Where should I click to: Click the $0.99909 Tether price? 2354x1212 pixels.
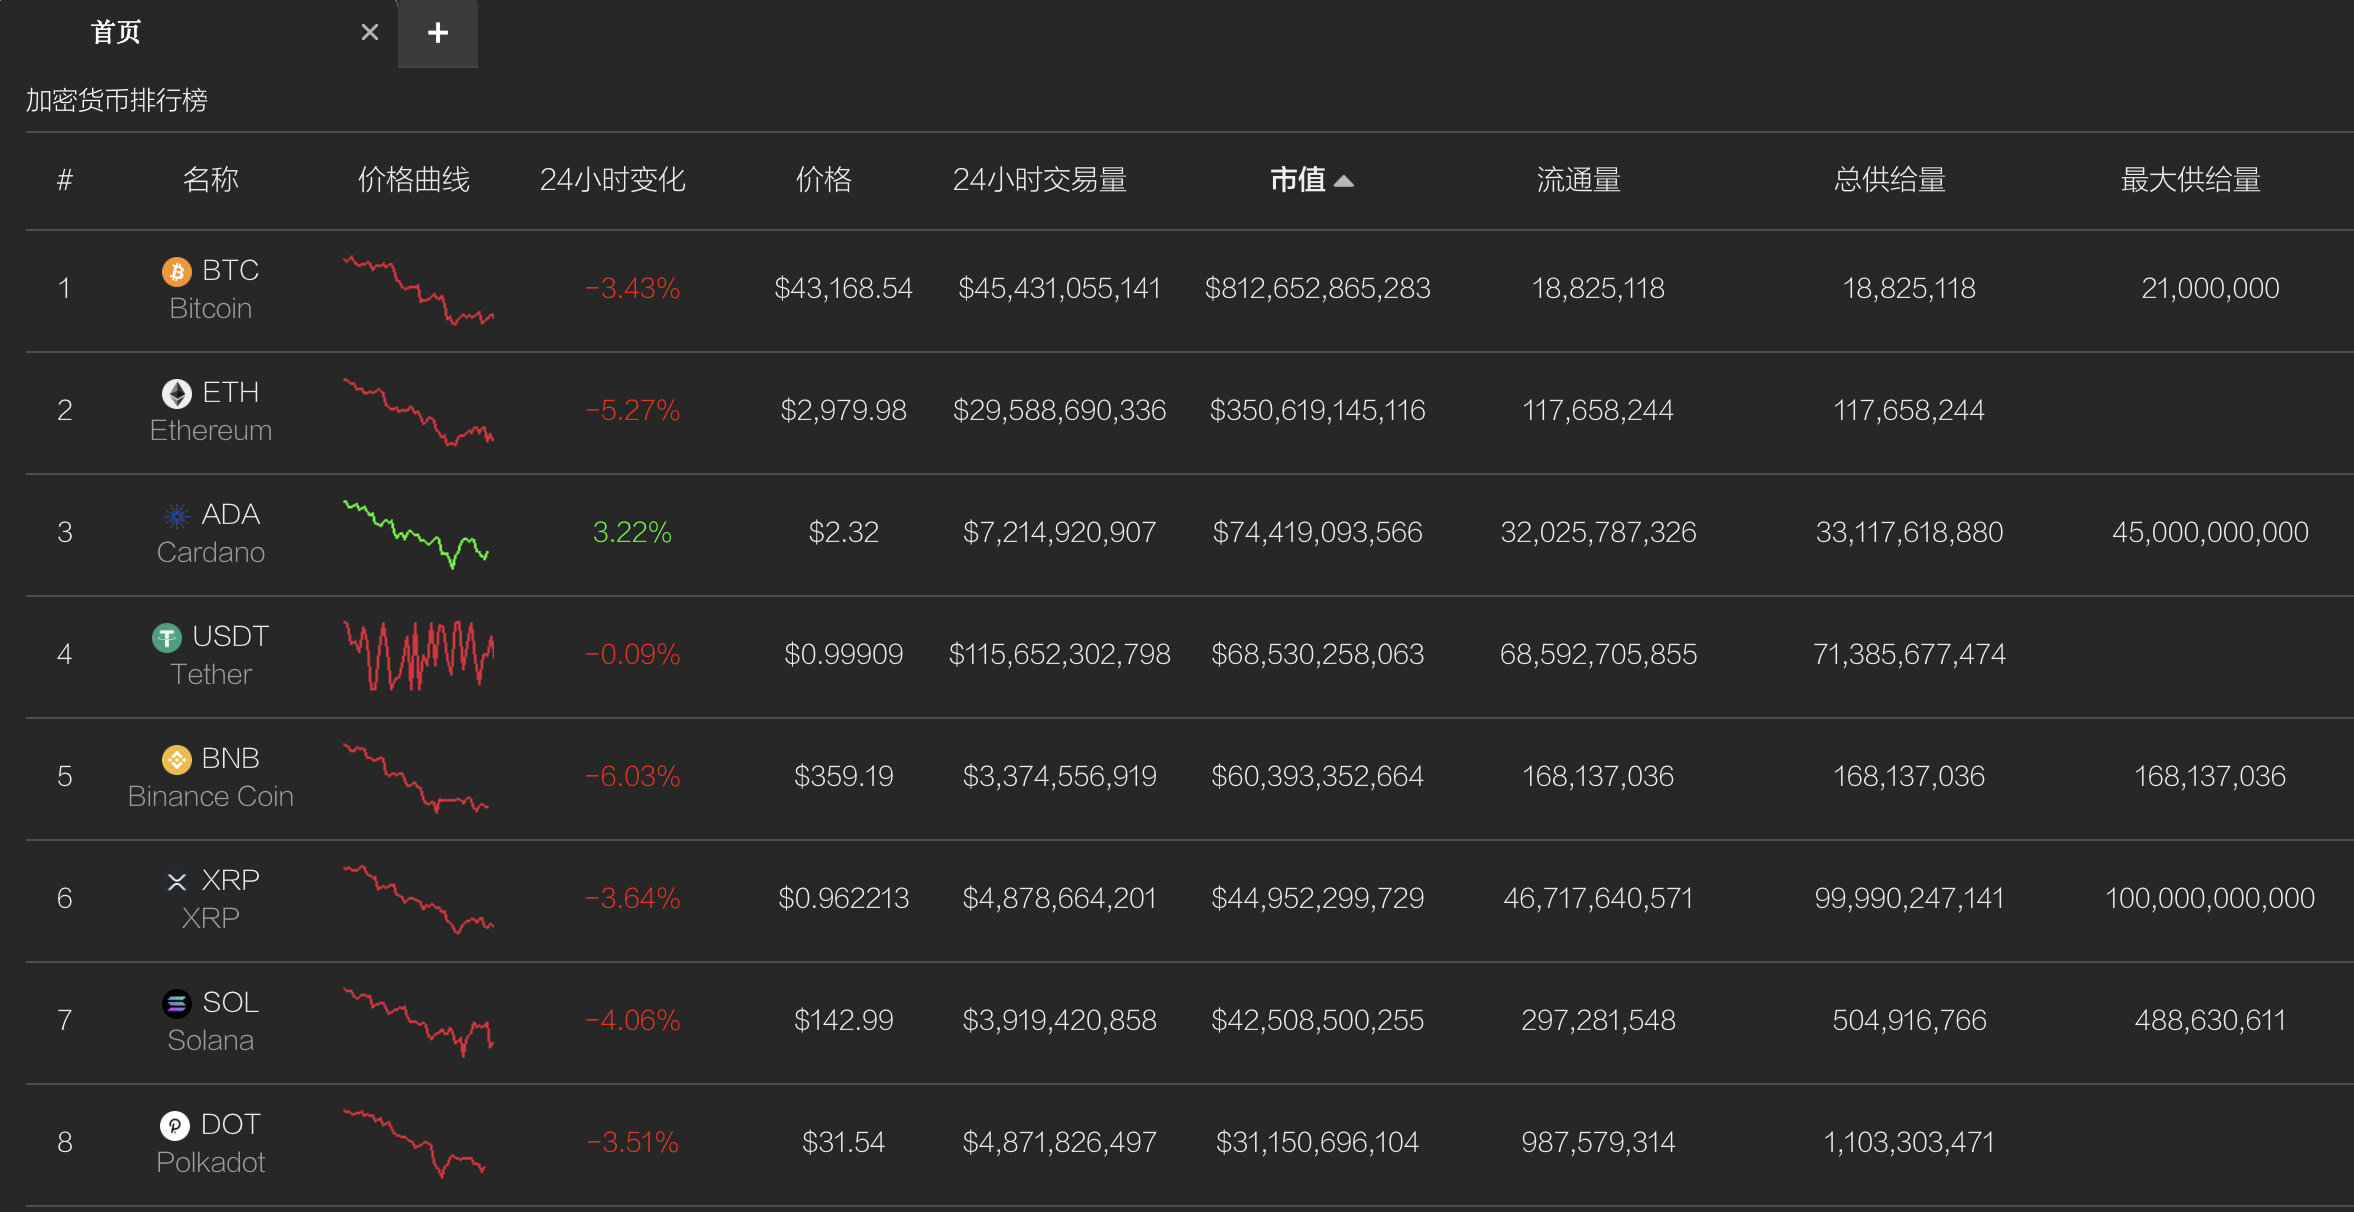(843, 655)
